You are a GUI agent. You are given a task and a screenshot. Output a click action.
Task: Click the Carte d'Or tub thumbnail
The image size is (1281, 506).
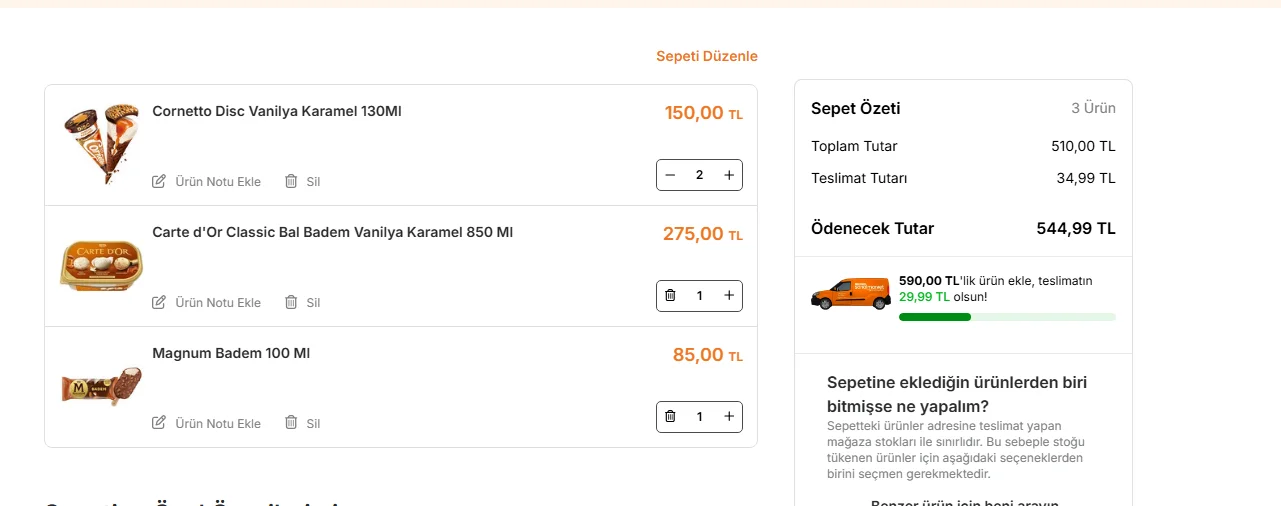101,265
